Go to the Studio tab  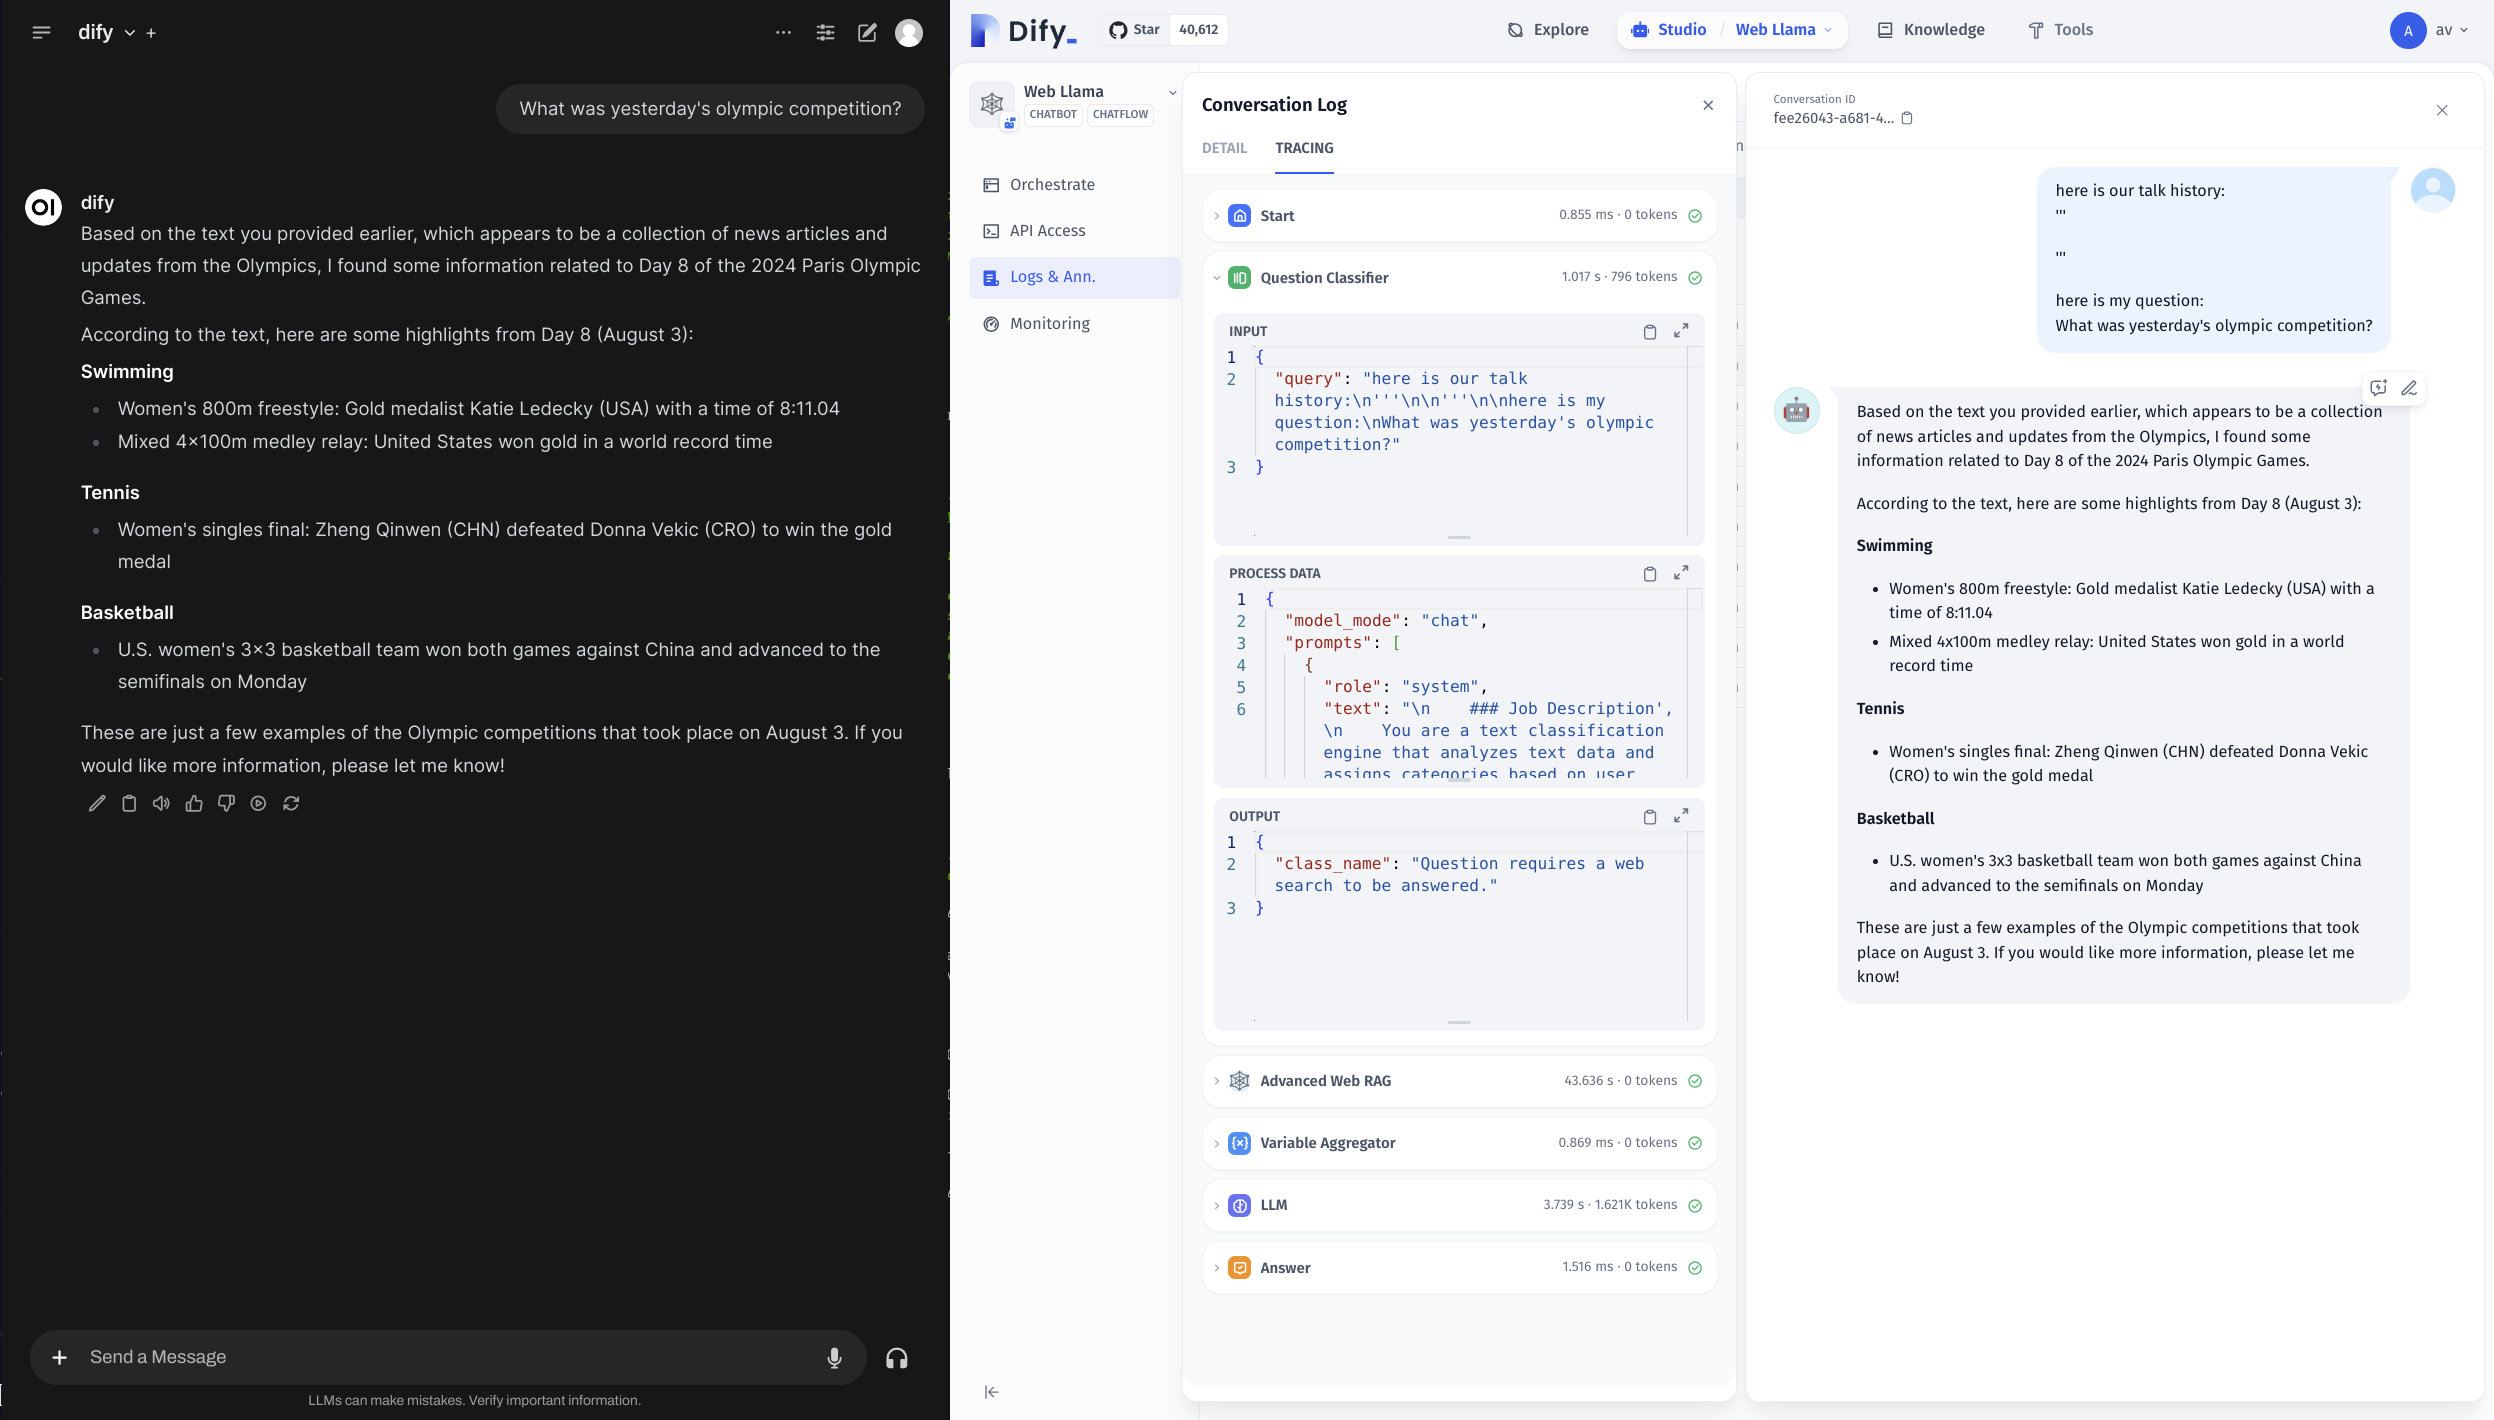tap(1669, 30)
